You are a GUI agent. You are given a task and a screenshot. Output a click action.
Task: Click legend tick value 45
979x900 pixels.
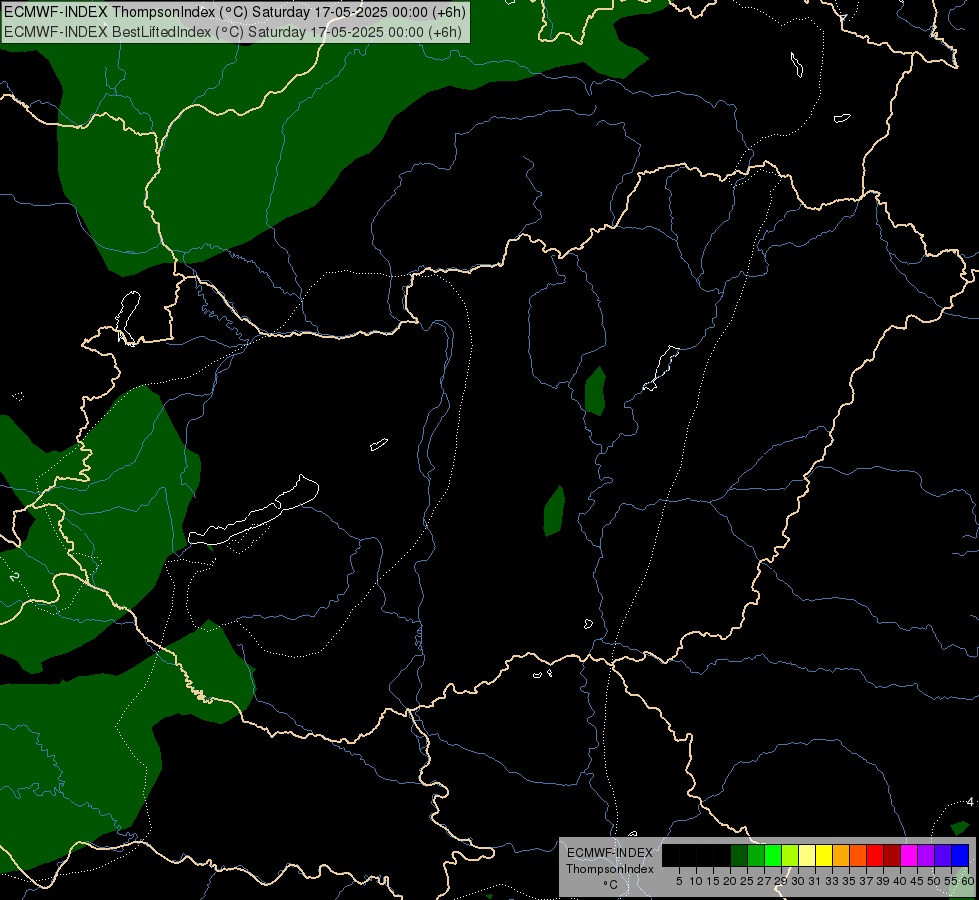917,881
